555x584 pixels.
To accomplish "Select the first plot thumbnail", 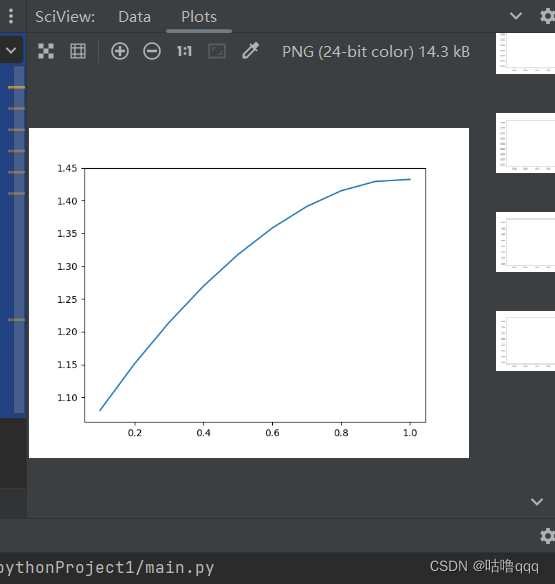I will click(x=525, y=53).
